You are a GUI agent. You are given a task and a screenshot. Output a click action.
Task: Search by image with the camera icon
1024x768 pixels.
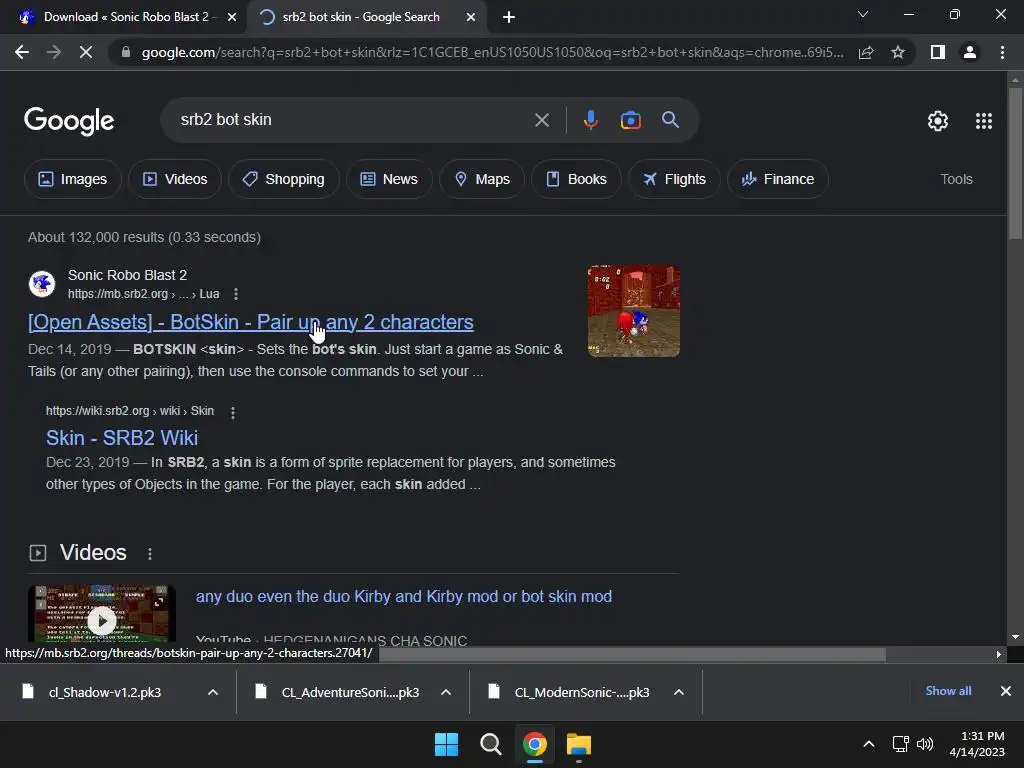(x=630, y=120)
